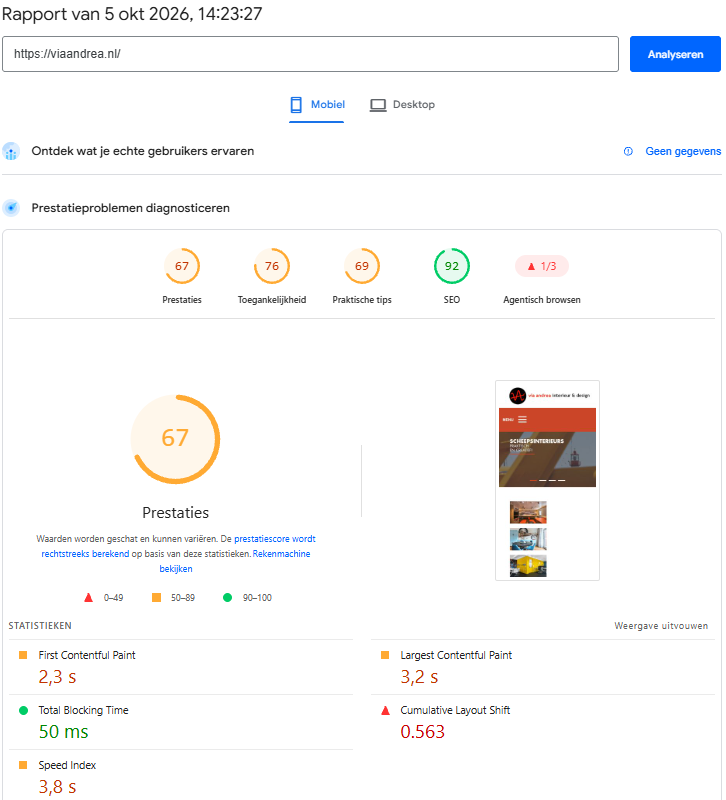Click the icon beside Prestatieproblemen diagnosticeren
This screenshot has width=726, height=800.
click(11, 208)
